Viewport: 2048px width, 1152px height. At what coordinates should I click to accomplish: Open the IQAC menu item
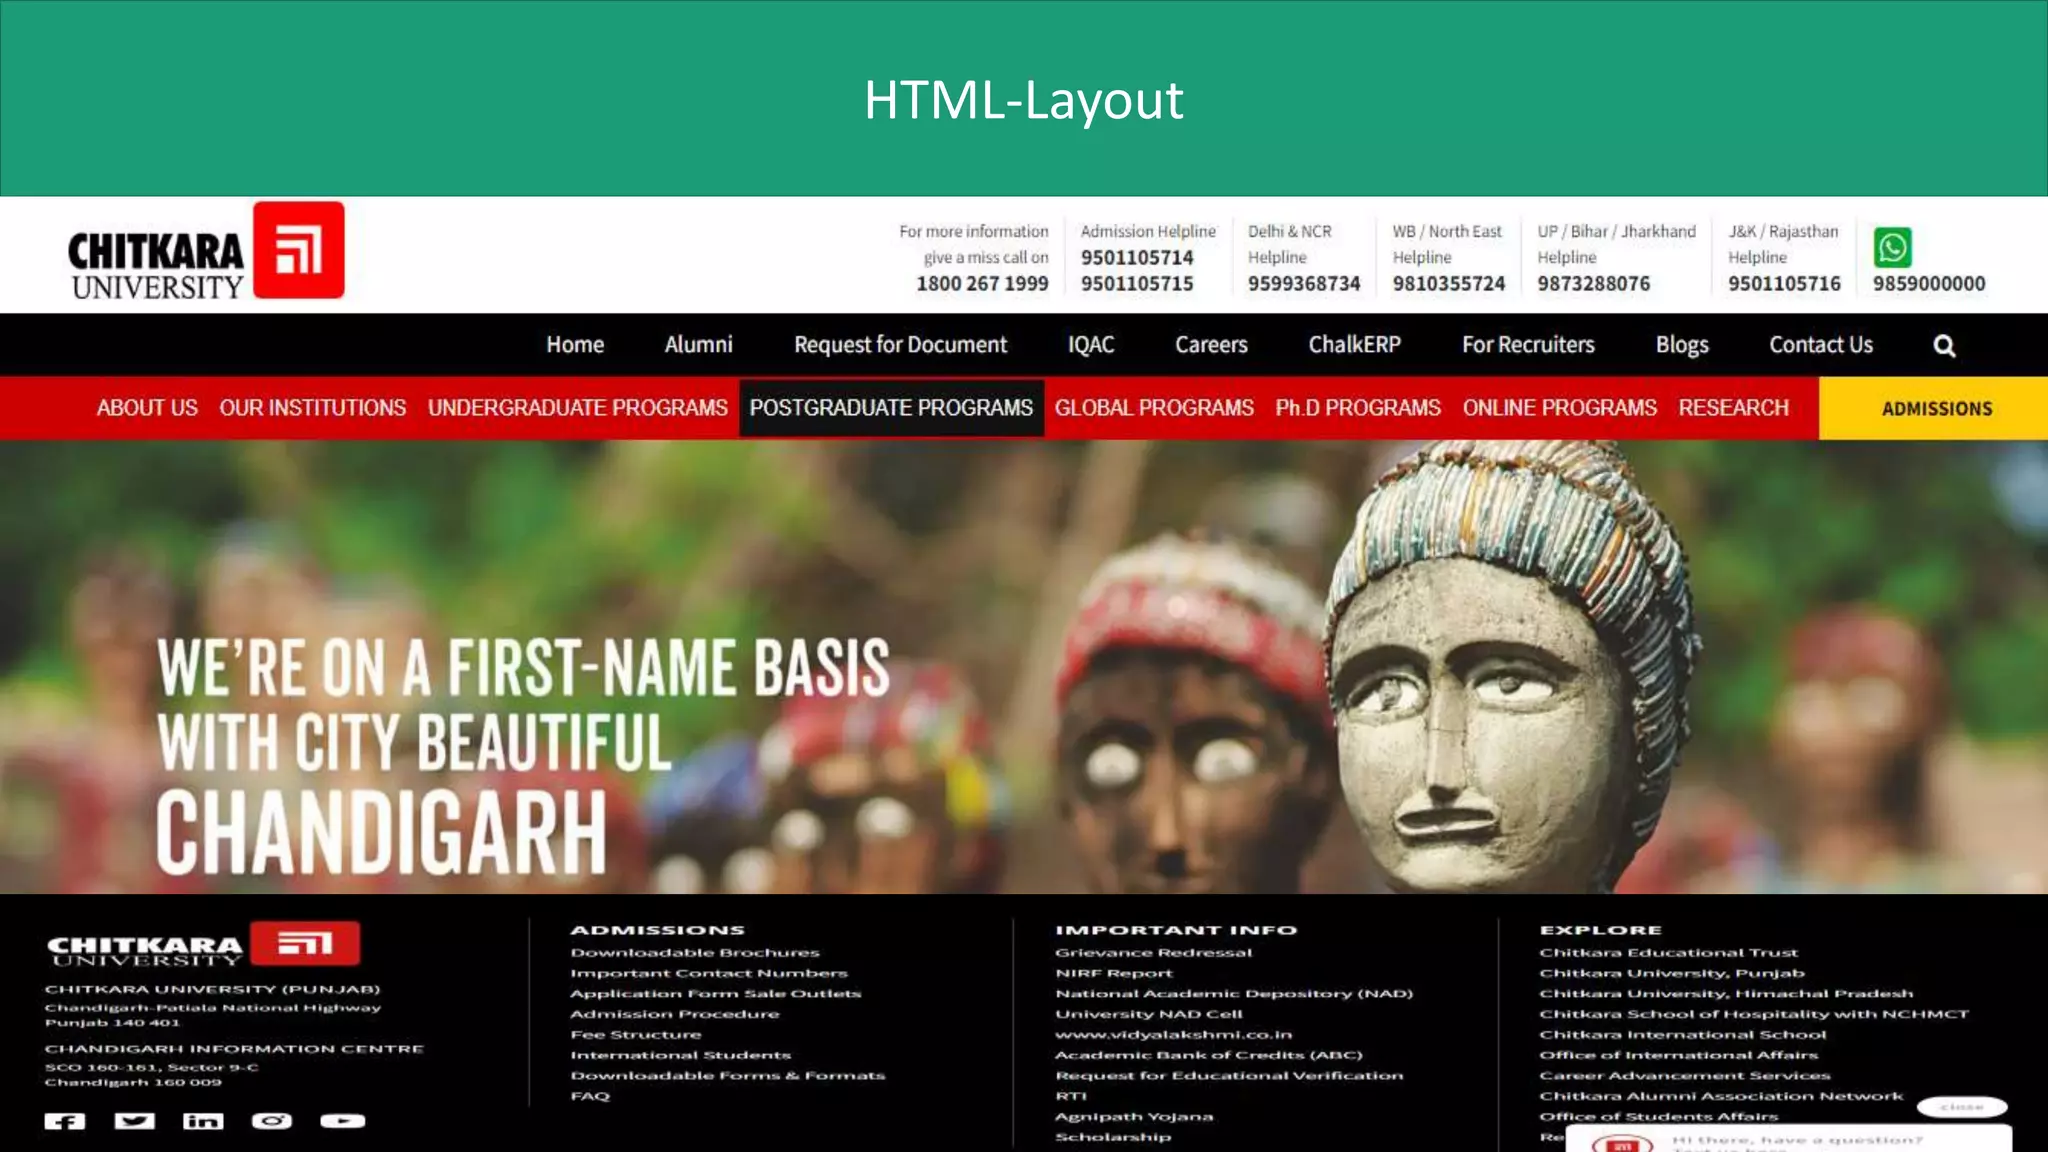pos(1090,345)
